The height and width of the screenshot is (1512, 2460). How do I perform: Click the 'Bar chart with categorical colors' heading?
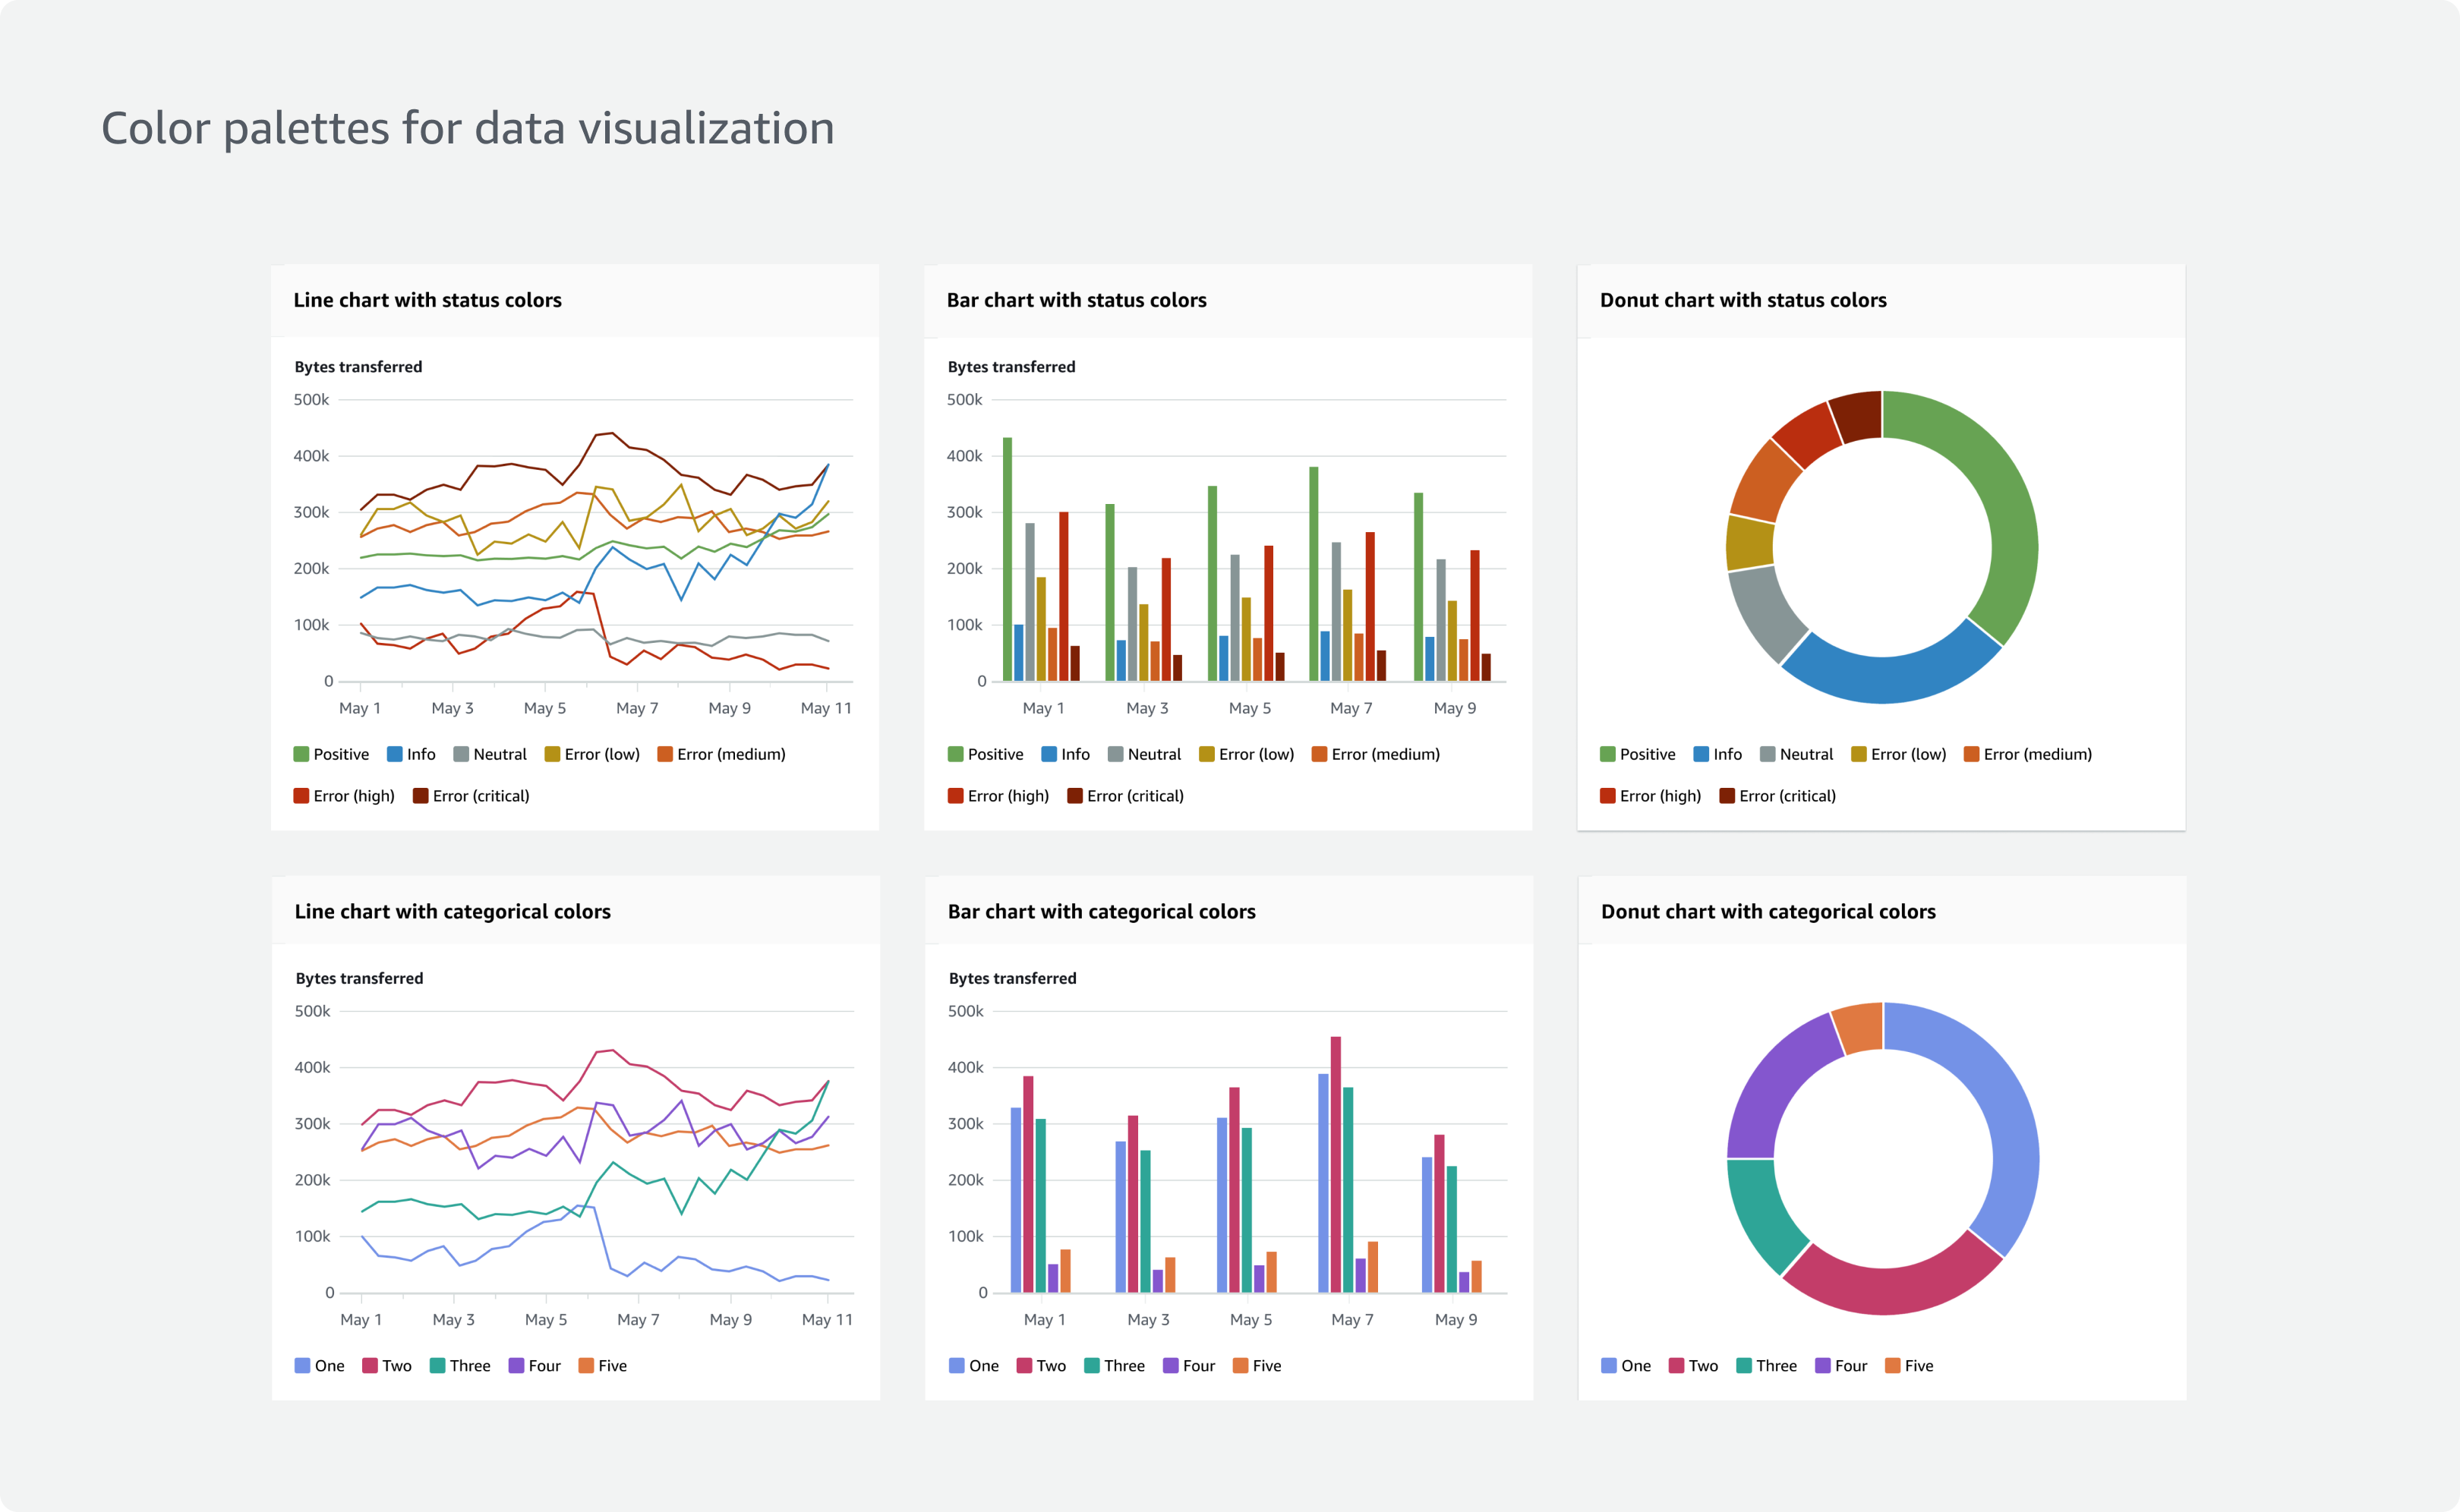coord(1101,911)
